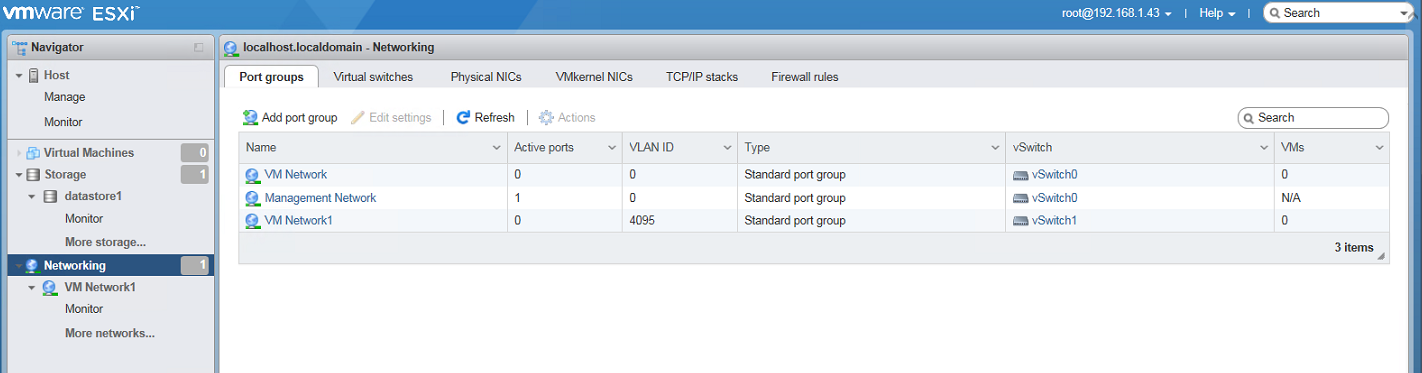Click the Navigator panel minimize icon
The height and width of the screenshot is (373, 1422).
pos(199,47)
